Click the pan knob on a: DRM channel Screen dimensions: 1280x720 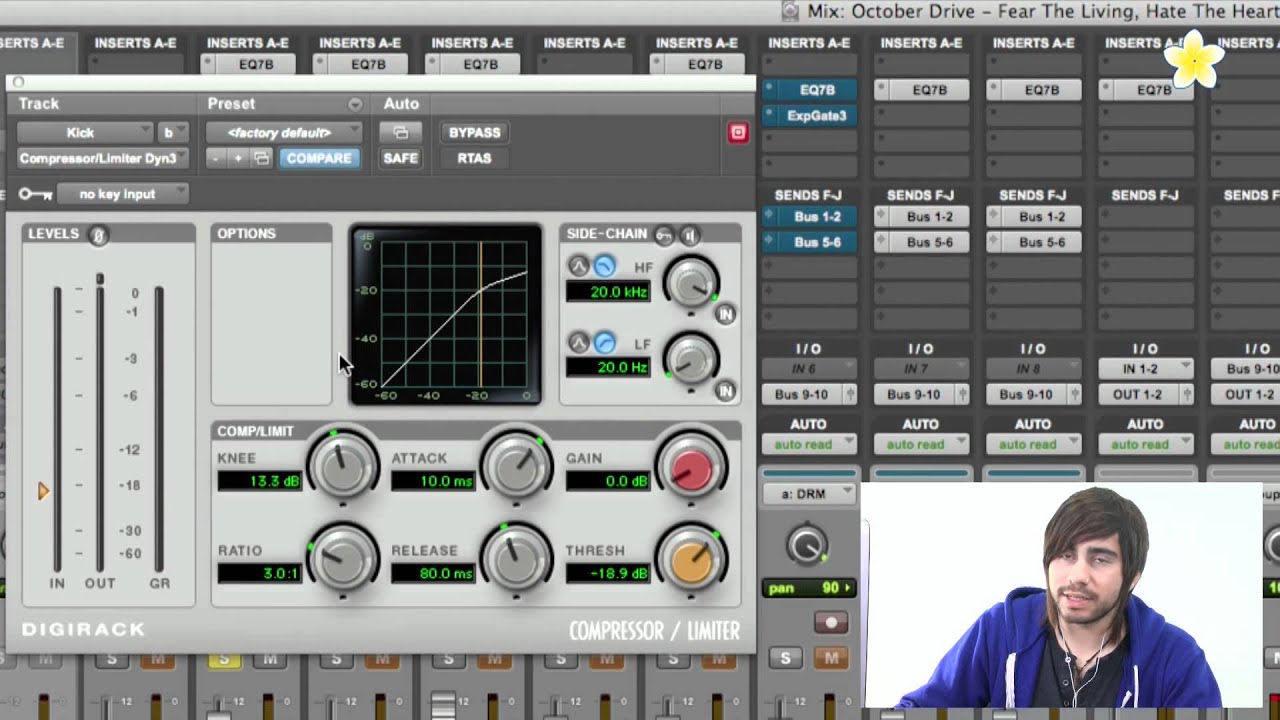click(x=808, y=545)
